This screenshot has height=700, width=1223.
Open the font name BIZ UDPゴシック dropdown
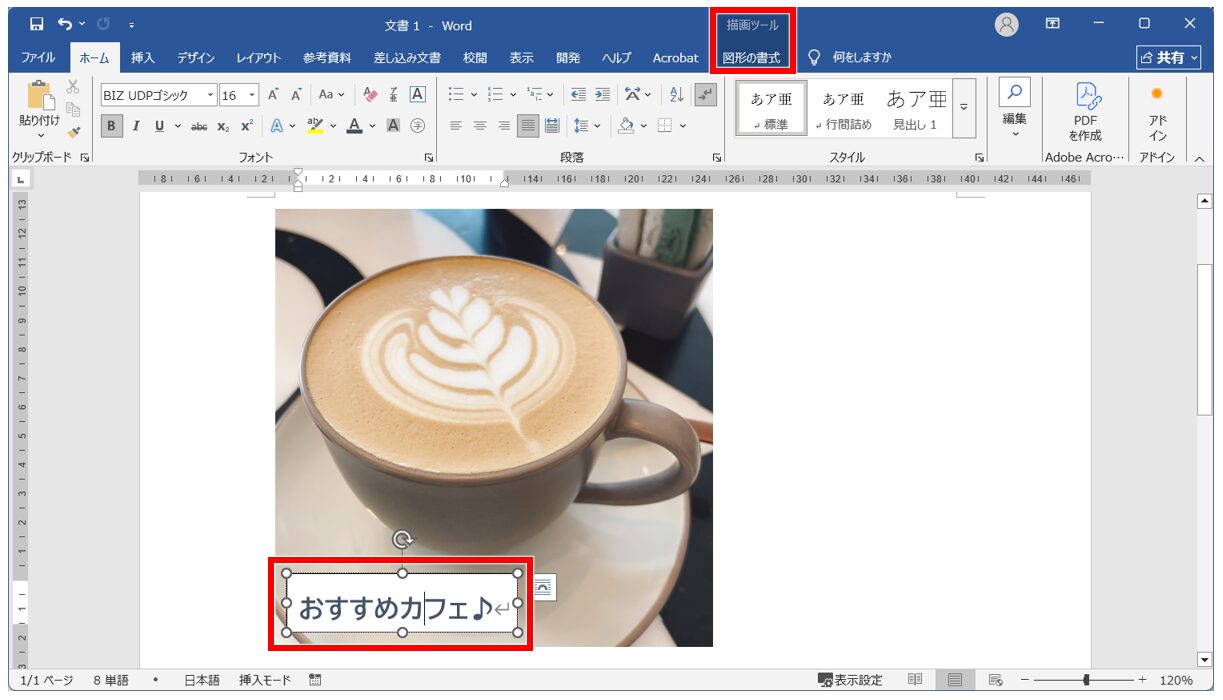coord(211,96)
